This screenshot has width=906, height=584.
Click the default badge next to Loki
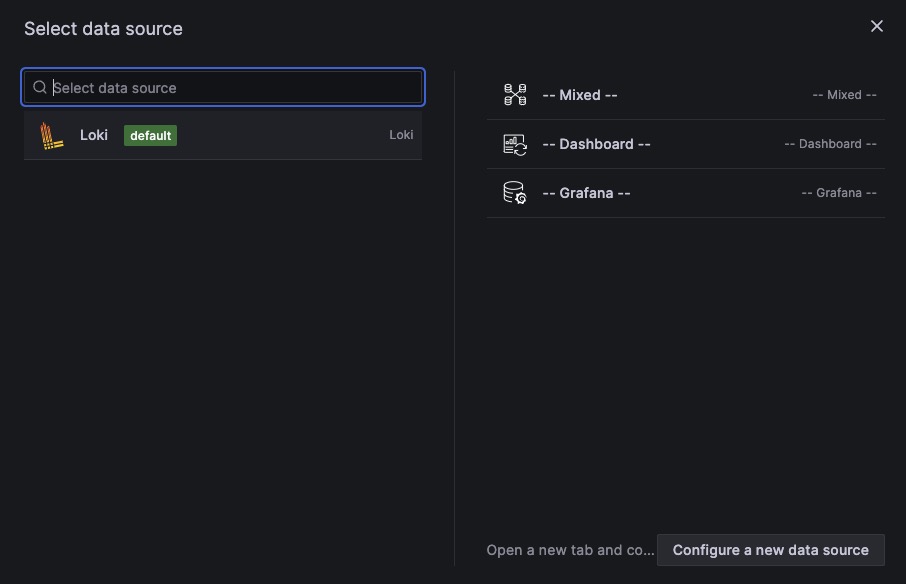coord(150,135)
